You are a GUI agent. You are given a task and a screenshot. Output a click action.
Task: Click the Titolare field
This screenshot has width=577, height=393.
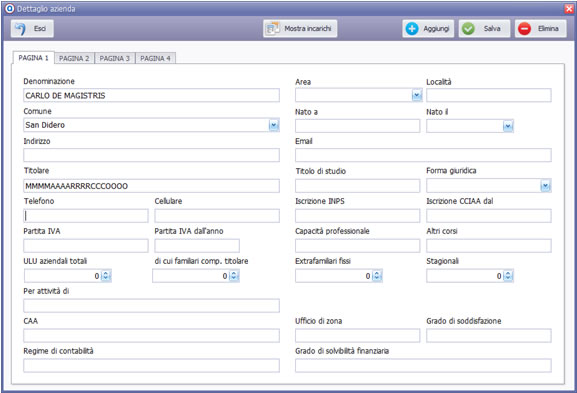(x=151, y=186)
